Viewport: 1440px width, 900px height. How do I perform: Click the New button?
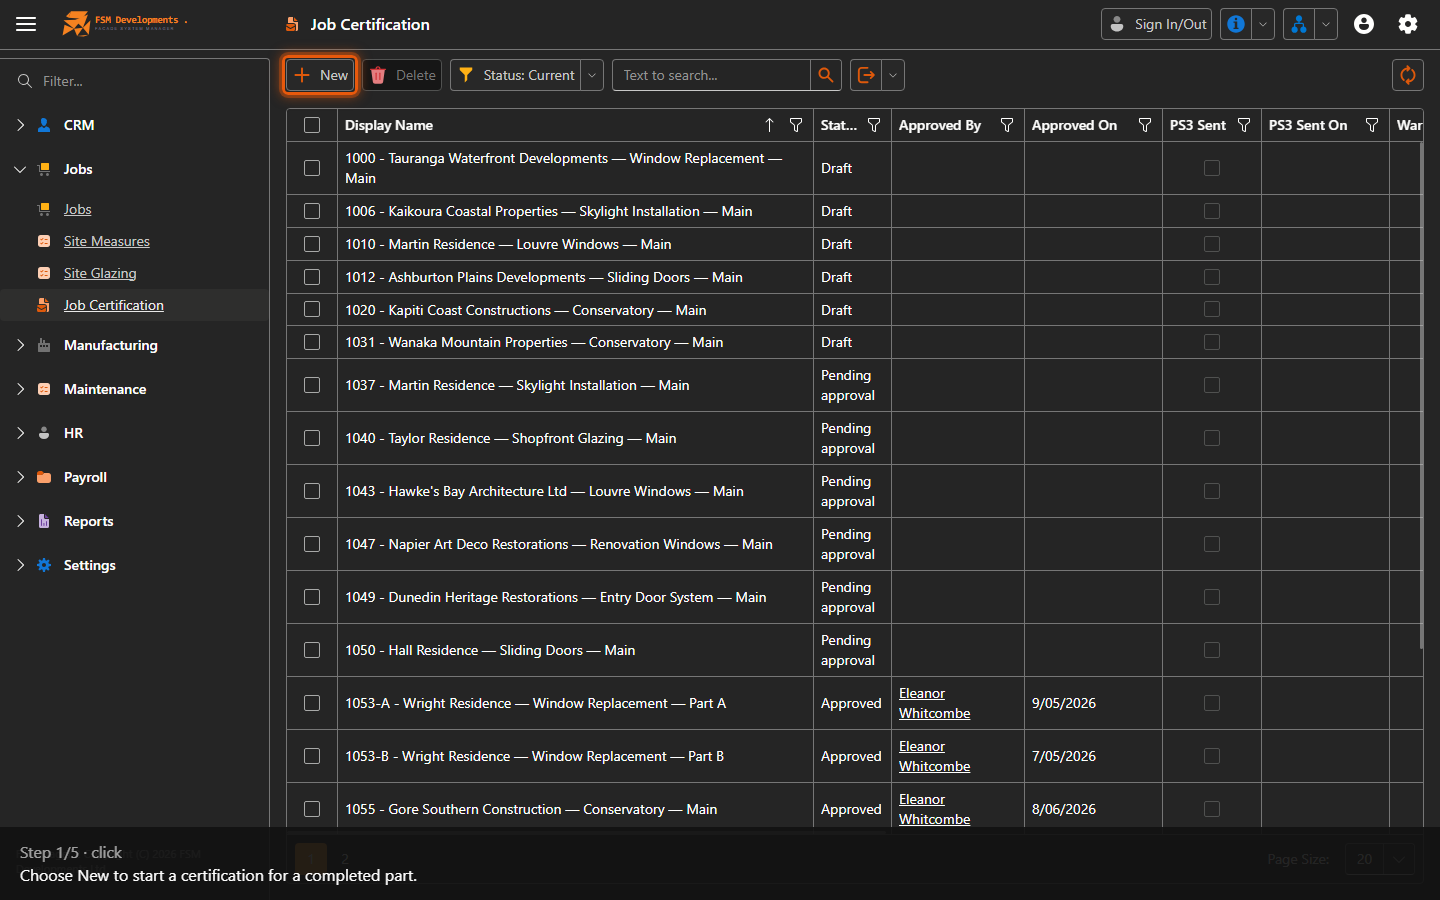(320, 75)
